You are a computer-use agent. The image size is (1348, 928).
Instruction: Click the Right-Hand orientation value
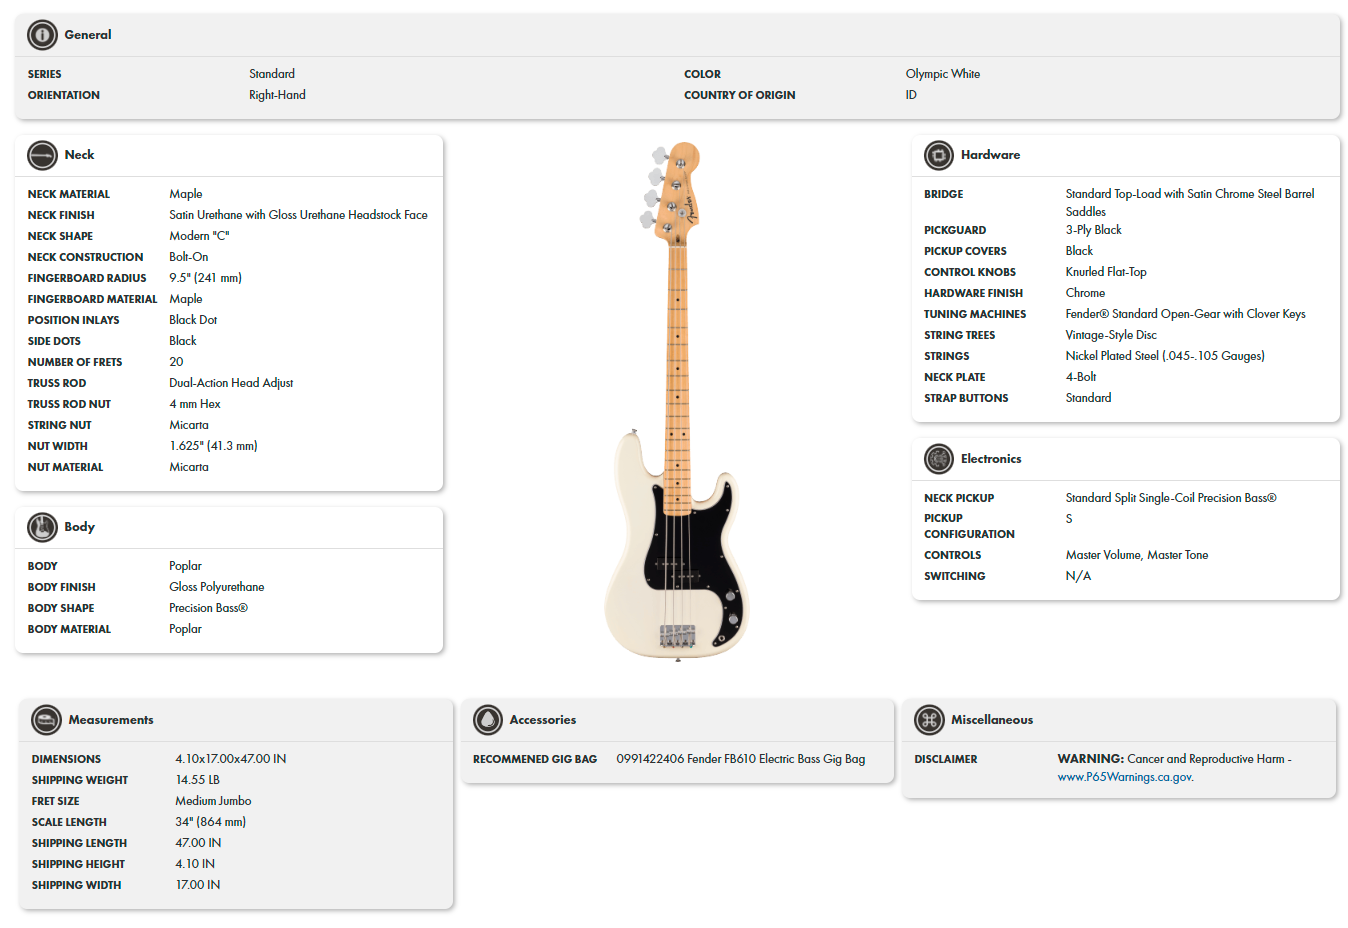point(277,94)
